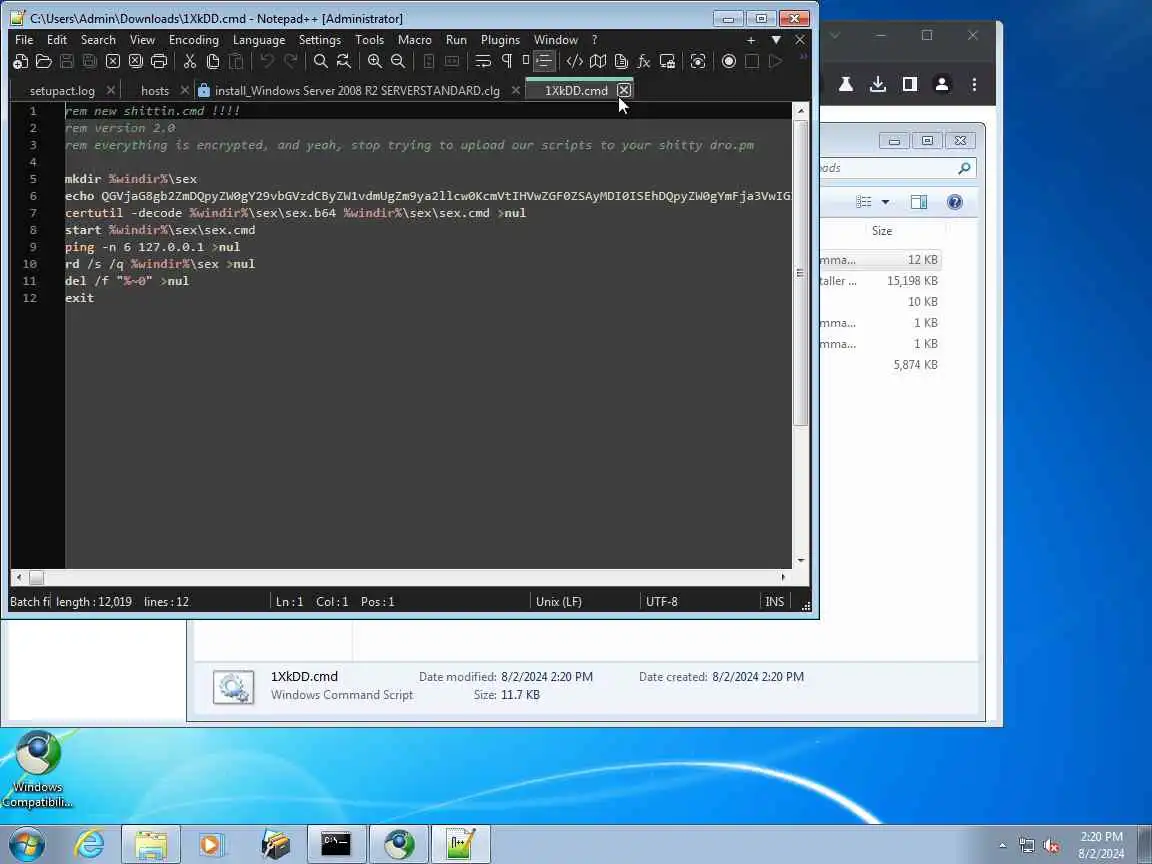This screenshot has height=864, width=1152.
Task: Click the Windows Start orb
Action: coord(27,844)
